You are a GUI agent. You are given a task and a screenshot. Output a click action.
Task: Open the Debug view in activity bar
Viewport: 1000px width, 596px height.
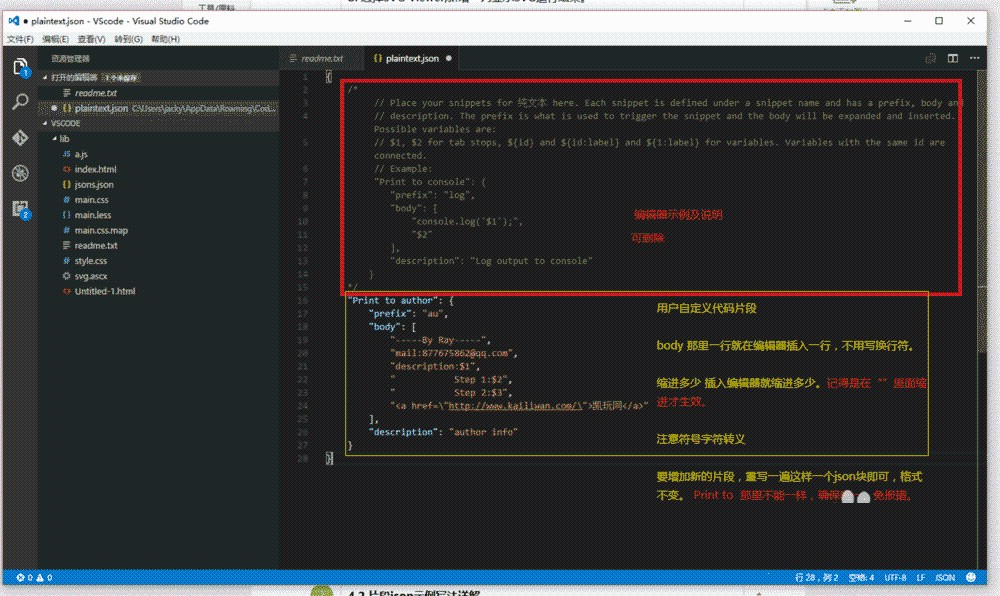tap(19, 173)
